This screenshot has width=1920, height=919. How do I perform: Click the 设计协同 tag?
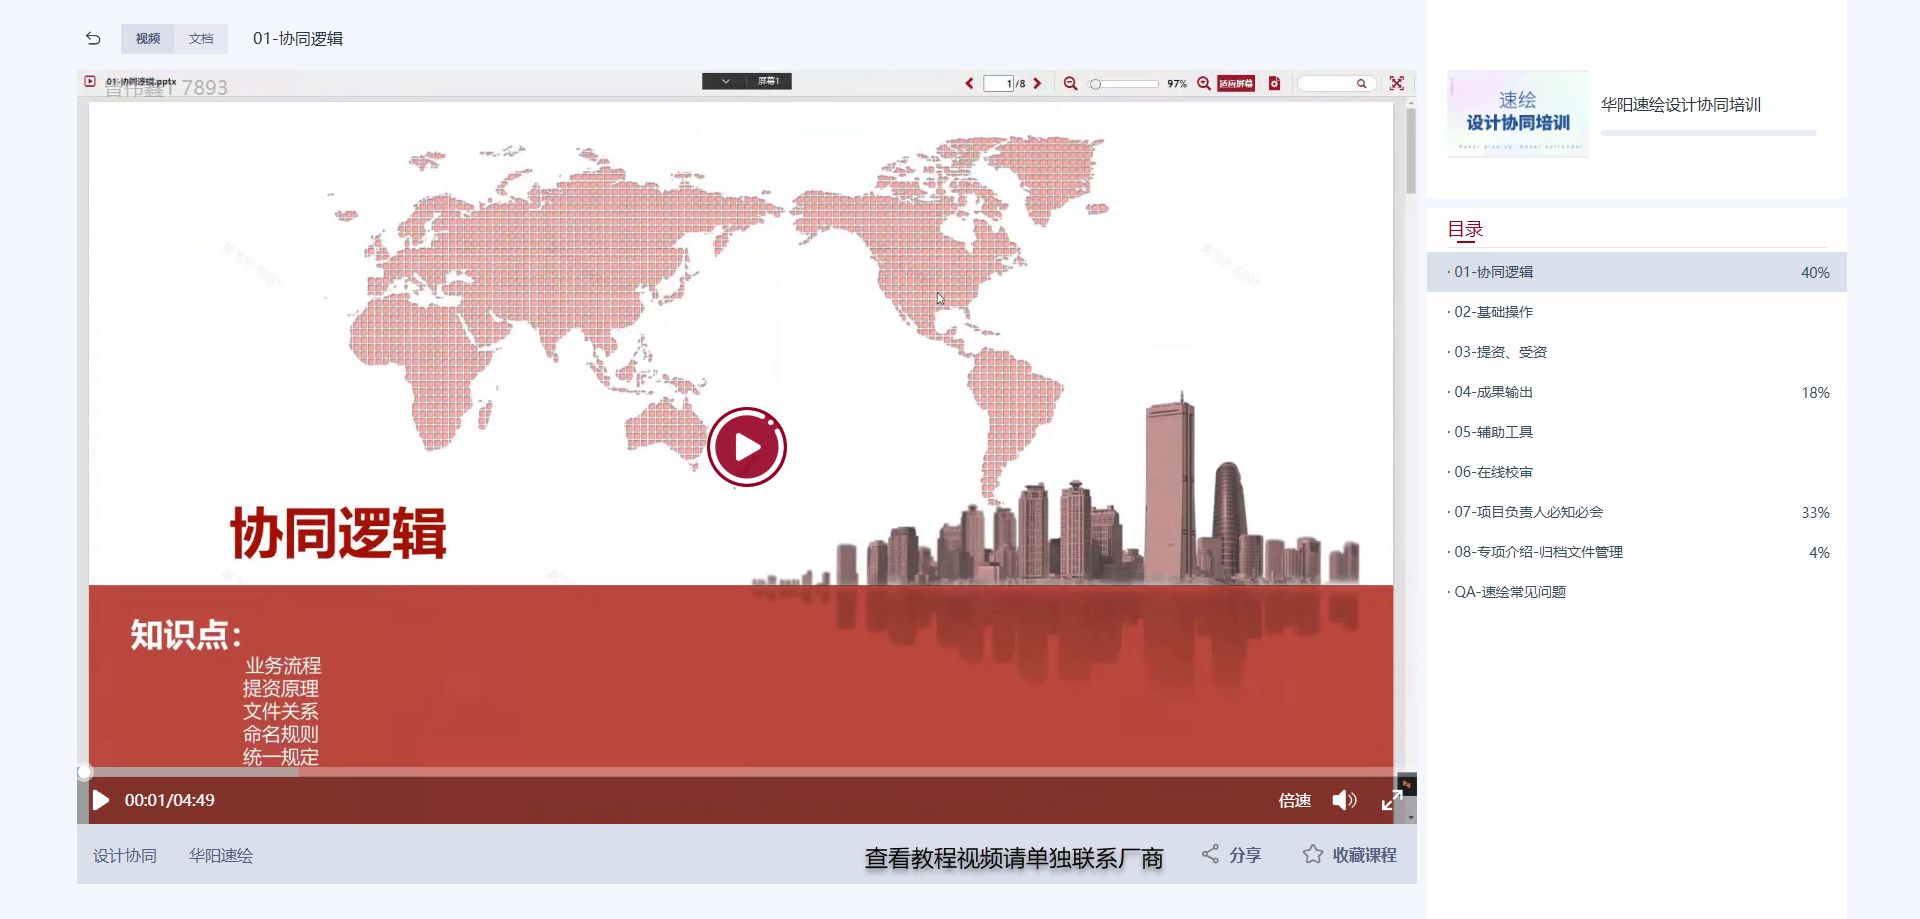[x=125, y=856]
